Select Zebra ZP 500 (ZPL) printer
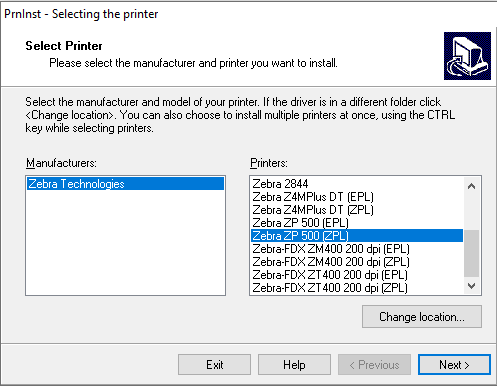This screenshot has width=497, height=386. 357,236
